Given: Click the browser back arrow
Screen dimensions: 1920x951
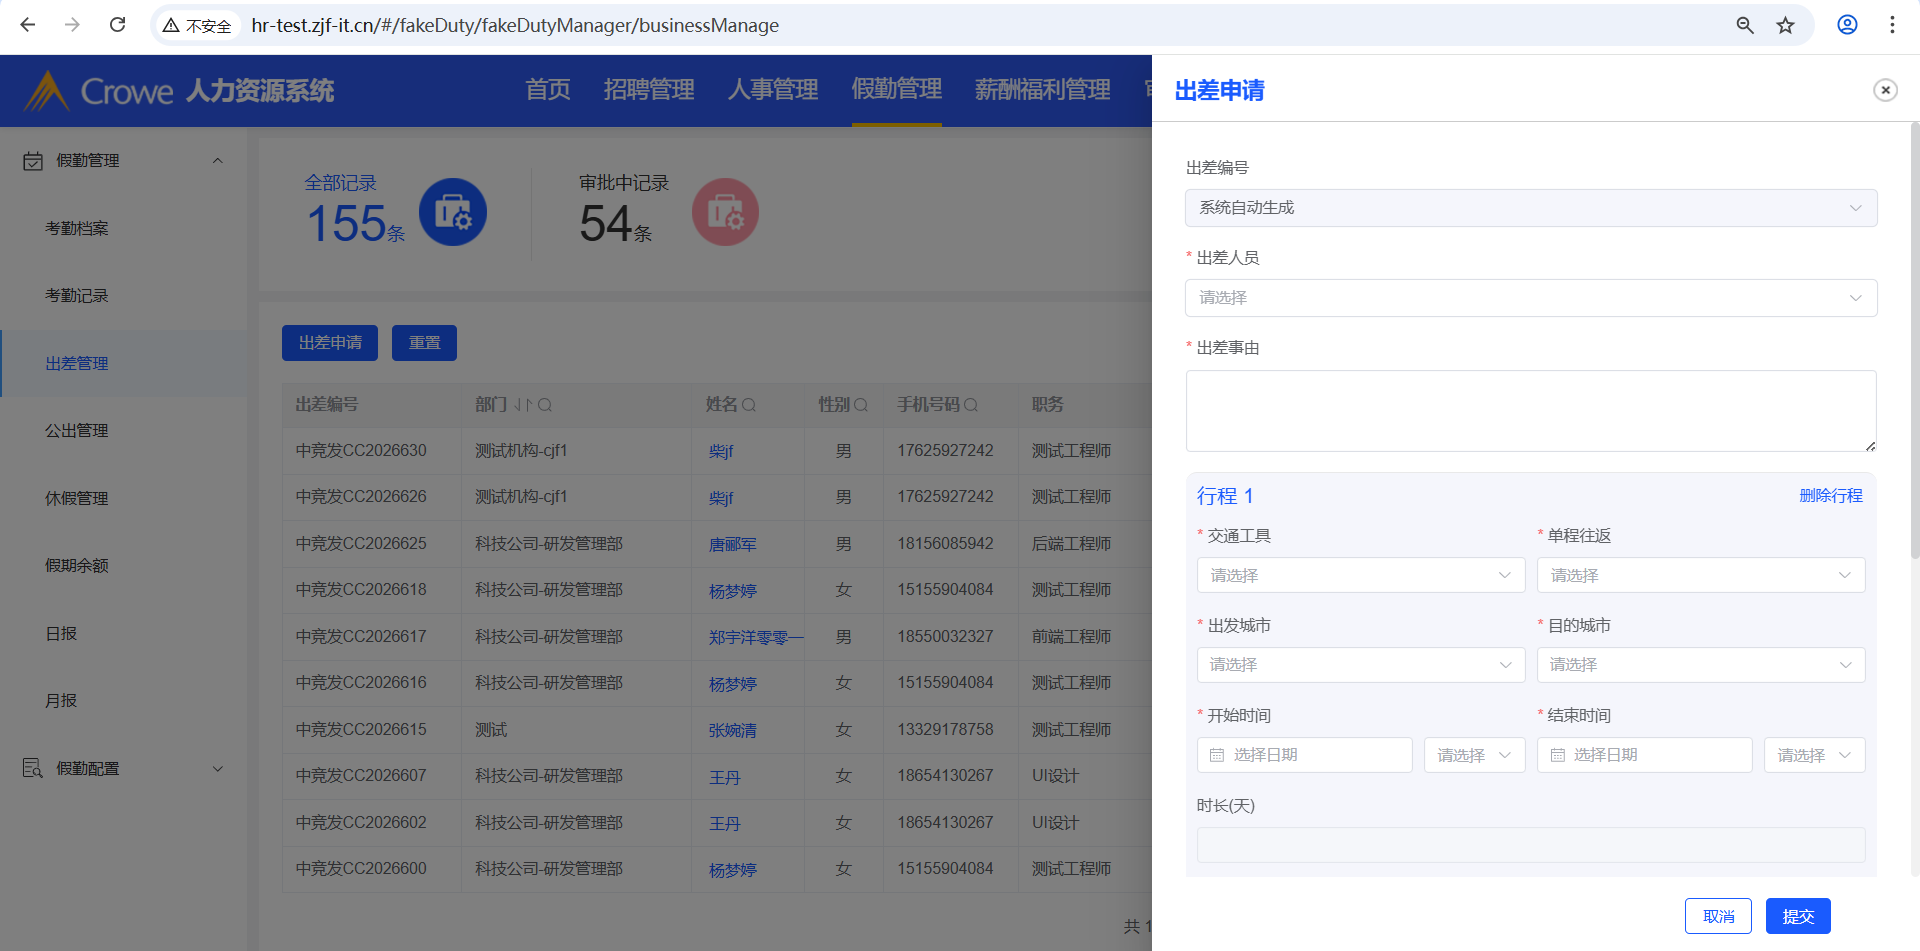Looking at the screenshot, I should 28,25.
